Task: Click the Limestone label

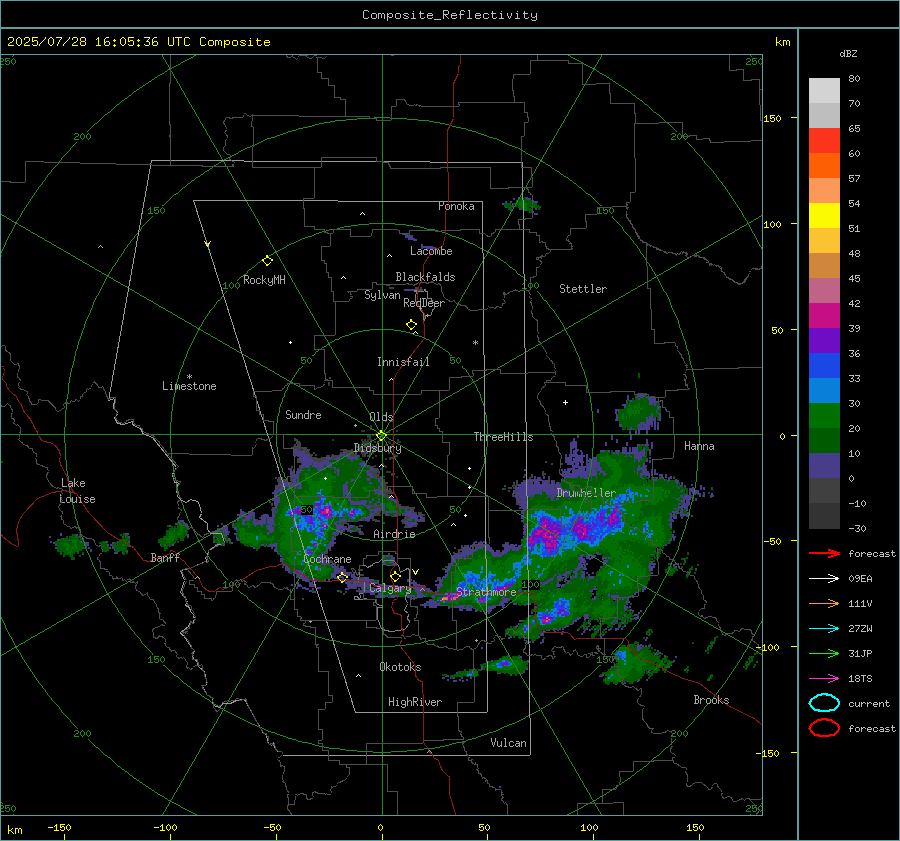Action: [189, 386]
